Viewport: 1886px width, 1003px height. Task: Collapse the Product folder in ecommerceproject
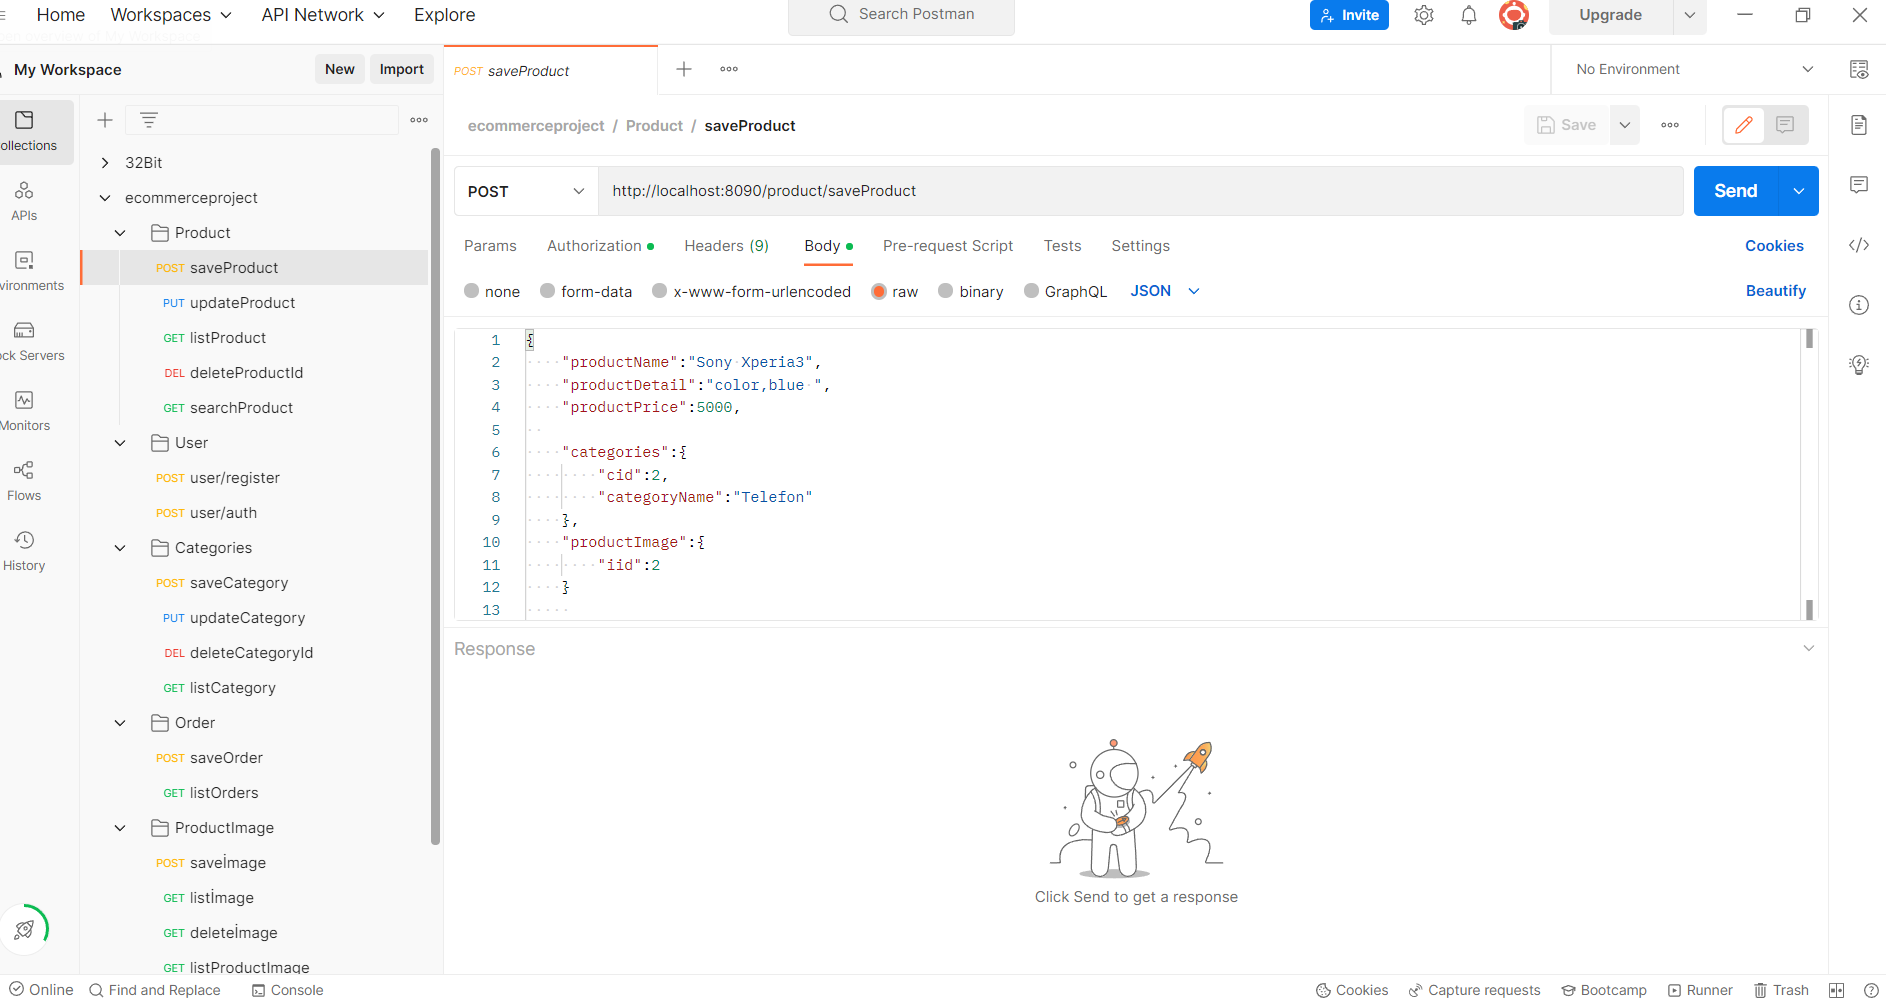coord(119,232)
